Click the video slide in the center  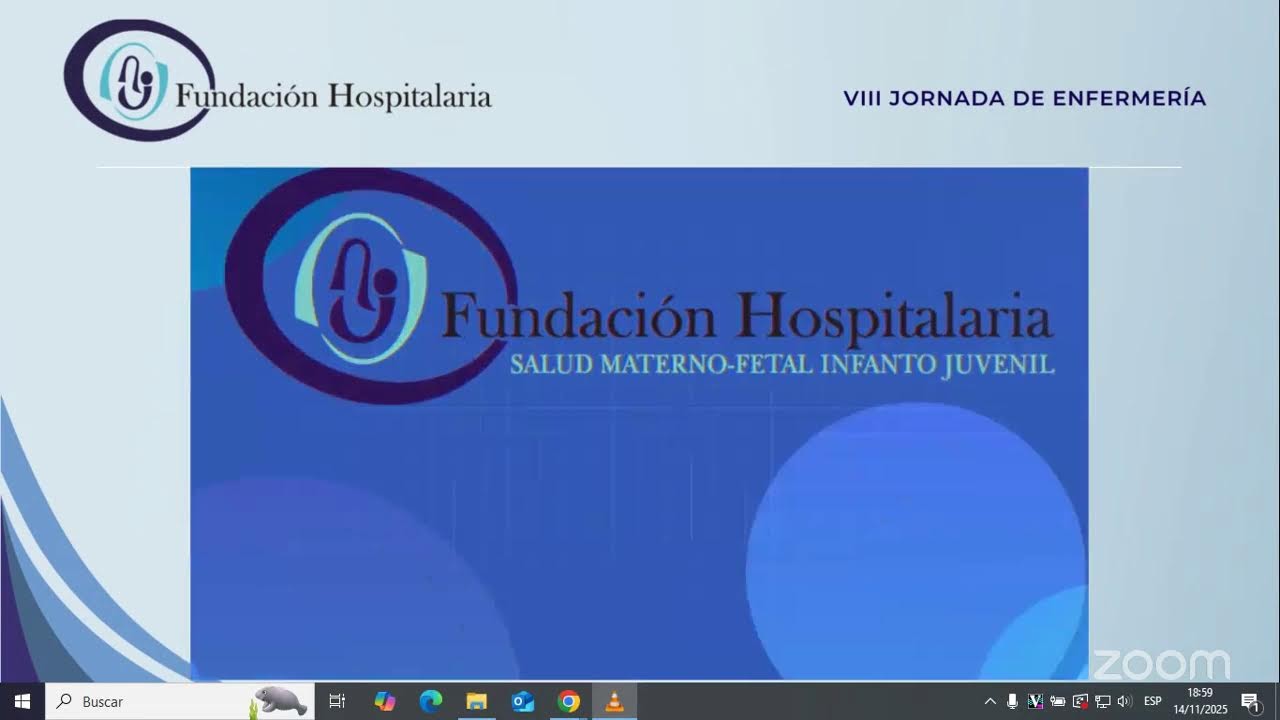tap(639, 424)
